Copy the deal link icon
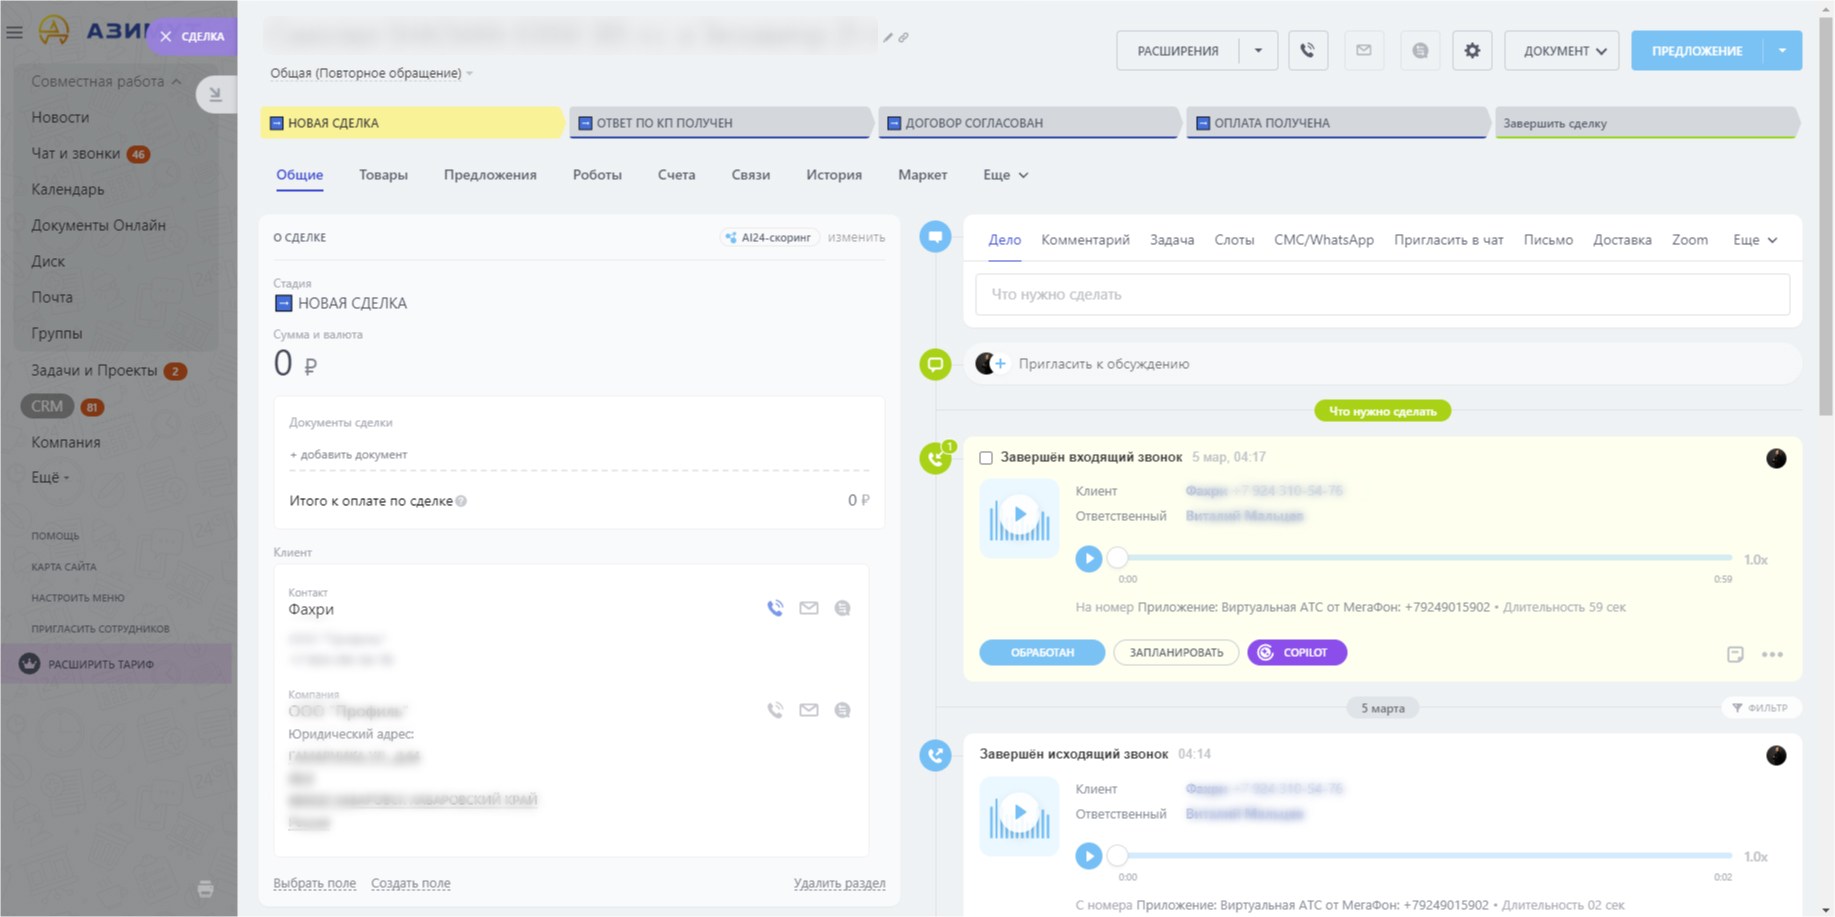 (x=903, y=38)
